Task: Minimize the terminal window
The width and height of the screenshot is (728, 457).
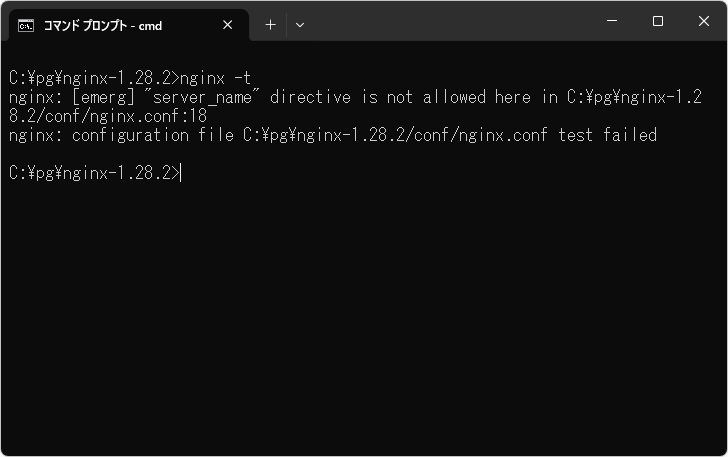Action: [611, 22]
